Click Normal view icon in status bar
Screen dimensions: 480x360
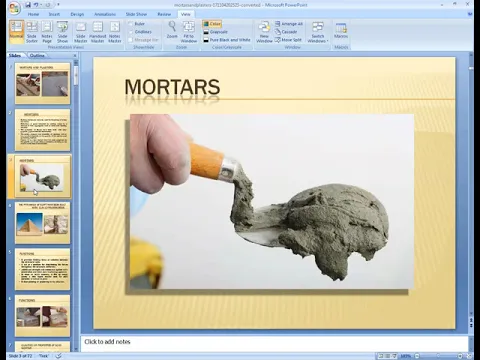click(382, 356)
